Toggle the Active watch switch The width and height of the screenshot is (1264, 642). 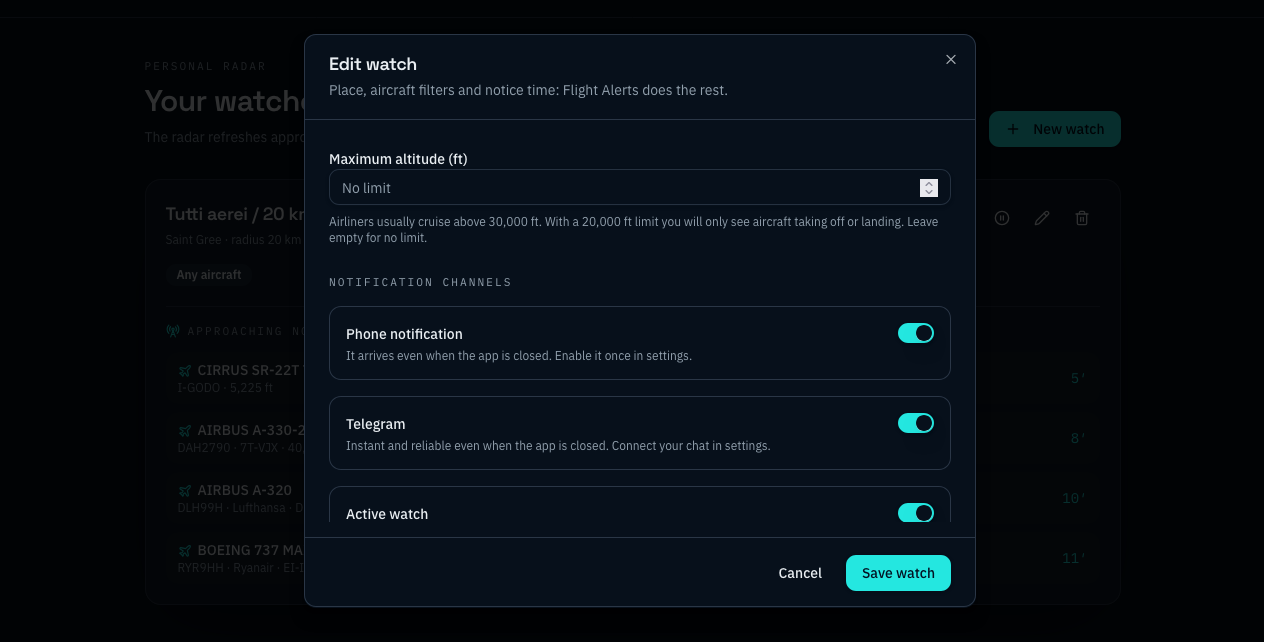(x=916, y=513)
